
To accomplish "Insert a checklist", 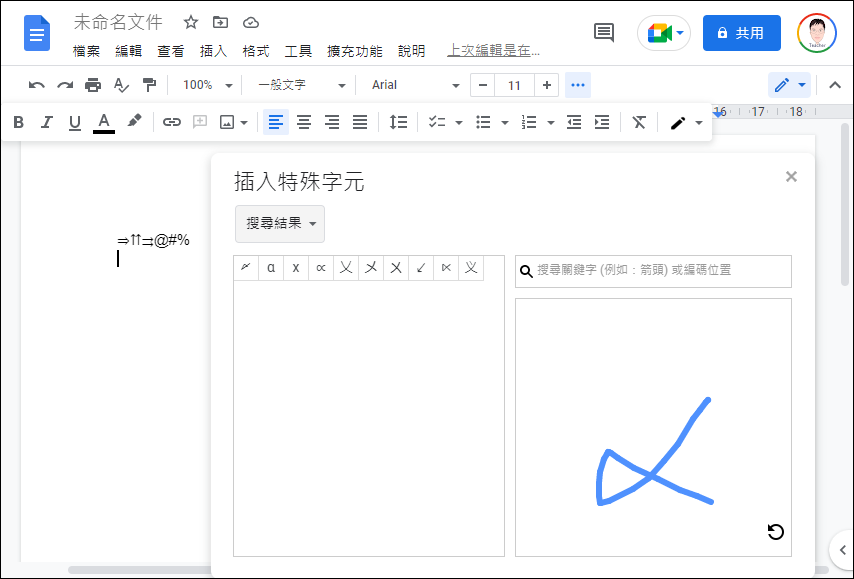I will [x=437, y=122].
